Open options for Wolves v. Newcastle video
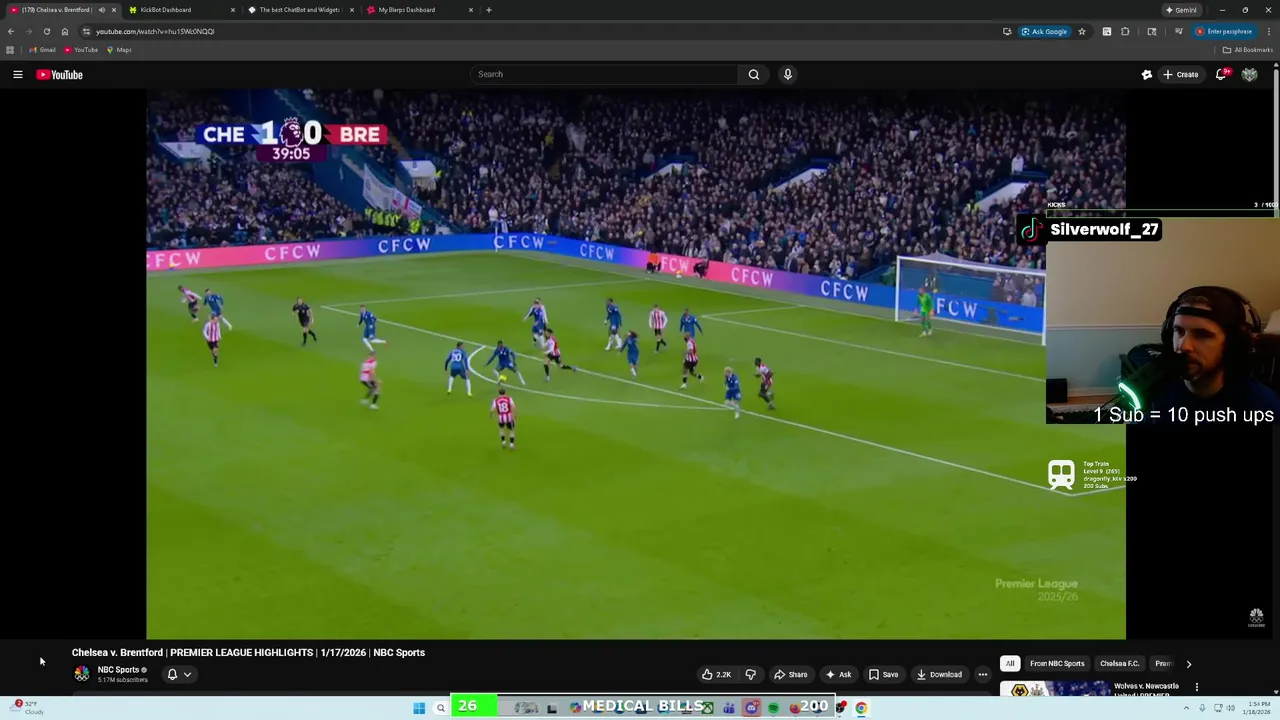 [1197, 687]
